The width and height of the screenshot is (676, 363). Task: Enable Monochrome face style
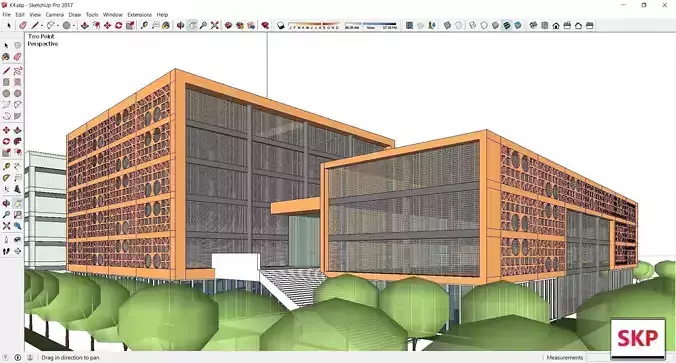click(x=518, y=25)
